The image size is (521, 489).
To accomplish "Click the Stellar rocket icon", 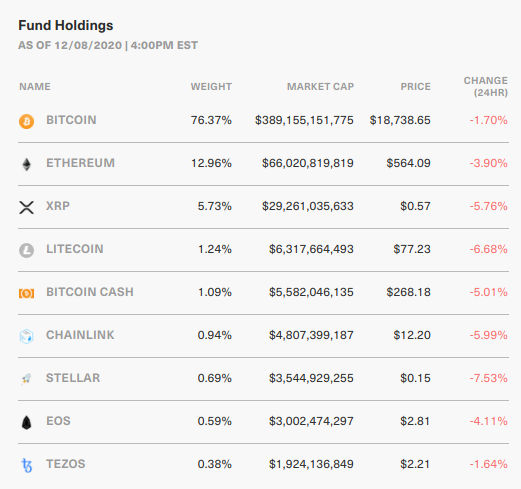I will 26,379.
